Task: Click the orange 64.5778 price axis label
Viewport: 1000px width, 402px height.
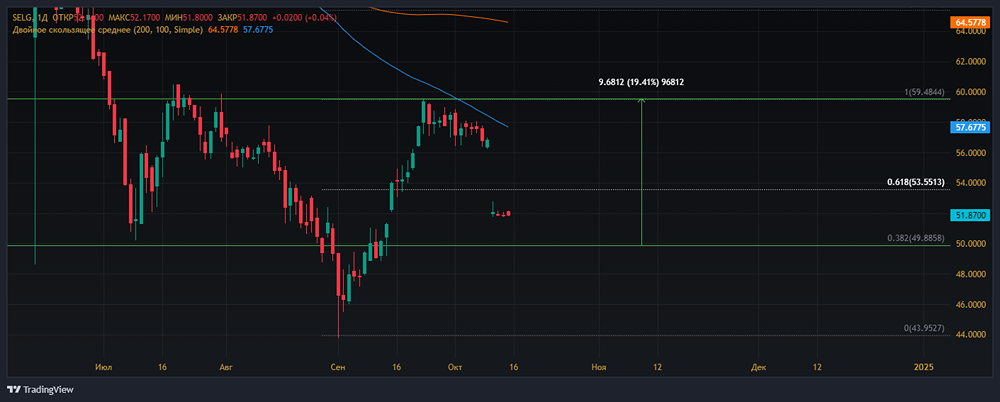Action: (x=969, y=22)
